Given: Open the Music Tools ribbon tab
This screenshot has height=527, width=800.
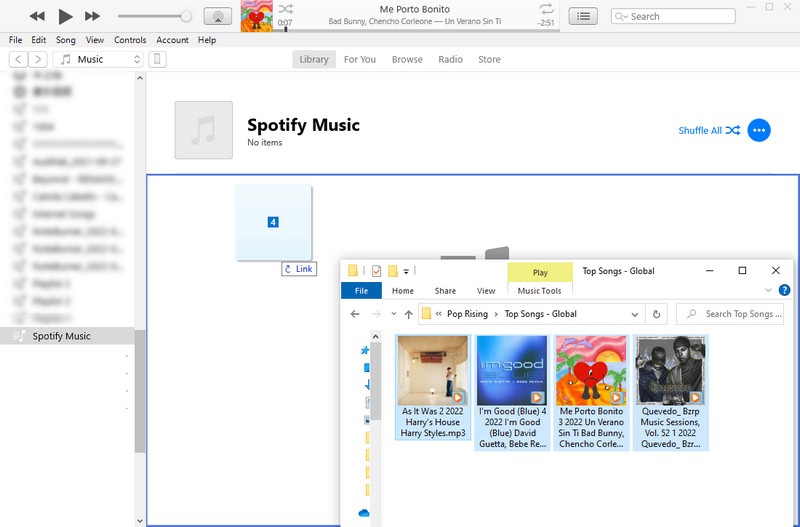Looking at the screenshot, I should [539, 291].
